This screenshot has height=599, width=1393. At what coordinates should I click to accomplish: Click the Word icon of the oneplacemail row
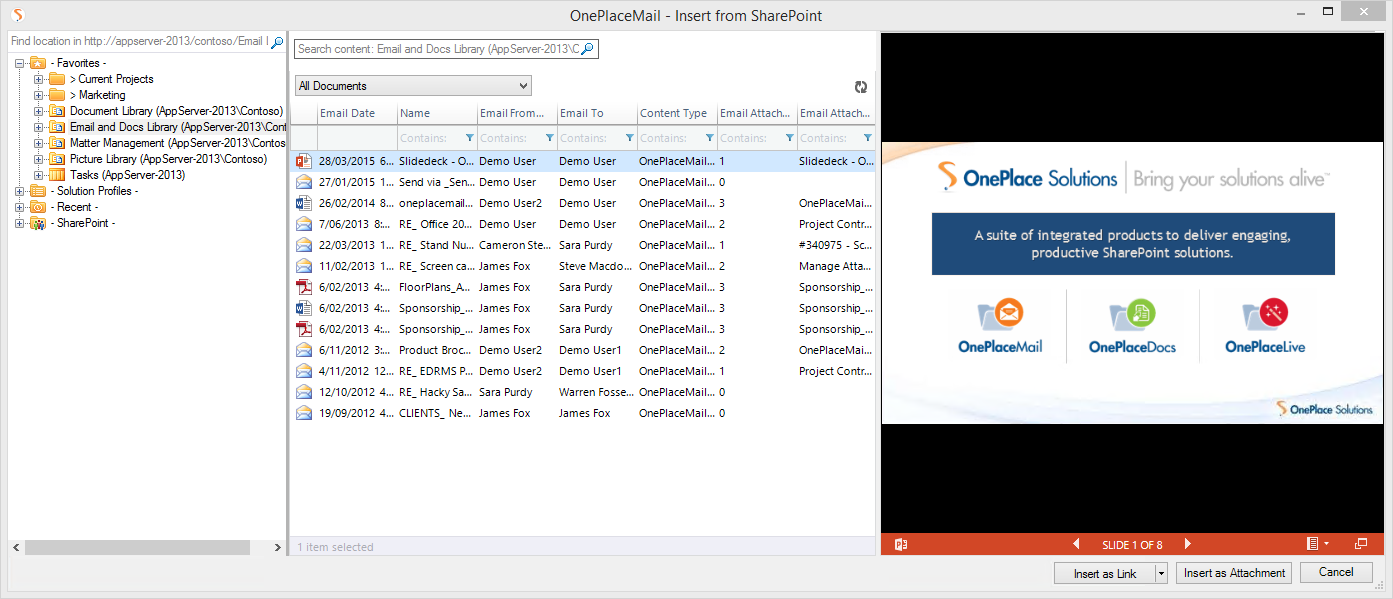pyautogui.click(x=304, y=203)
